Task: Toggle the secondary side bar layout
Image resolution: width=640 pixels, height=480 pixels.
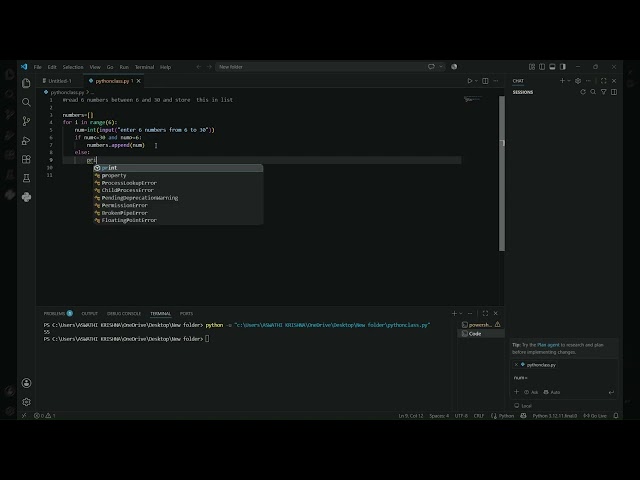Action: point(563,67)
